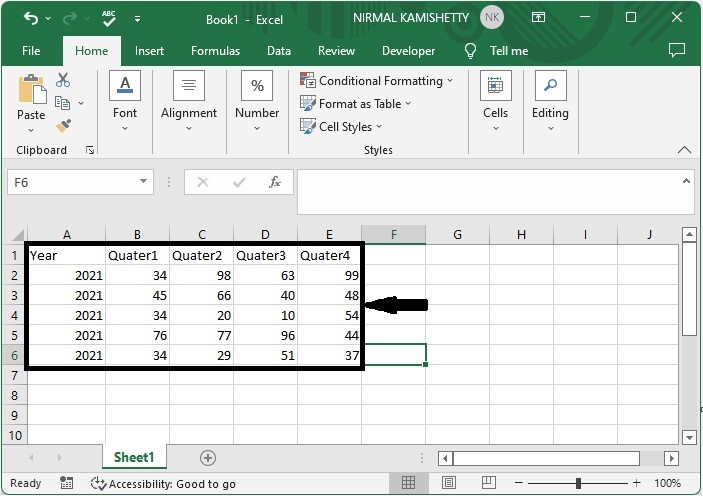The image size is (703, 496).
Task: Click the Cut scissors icon
Action: click(x=63, y=80)
